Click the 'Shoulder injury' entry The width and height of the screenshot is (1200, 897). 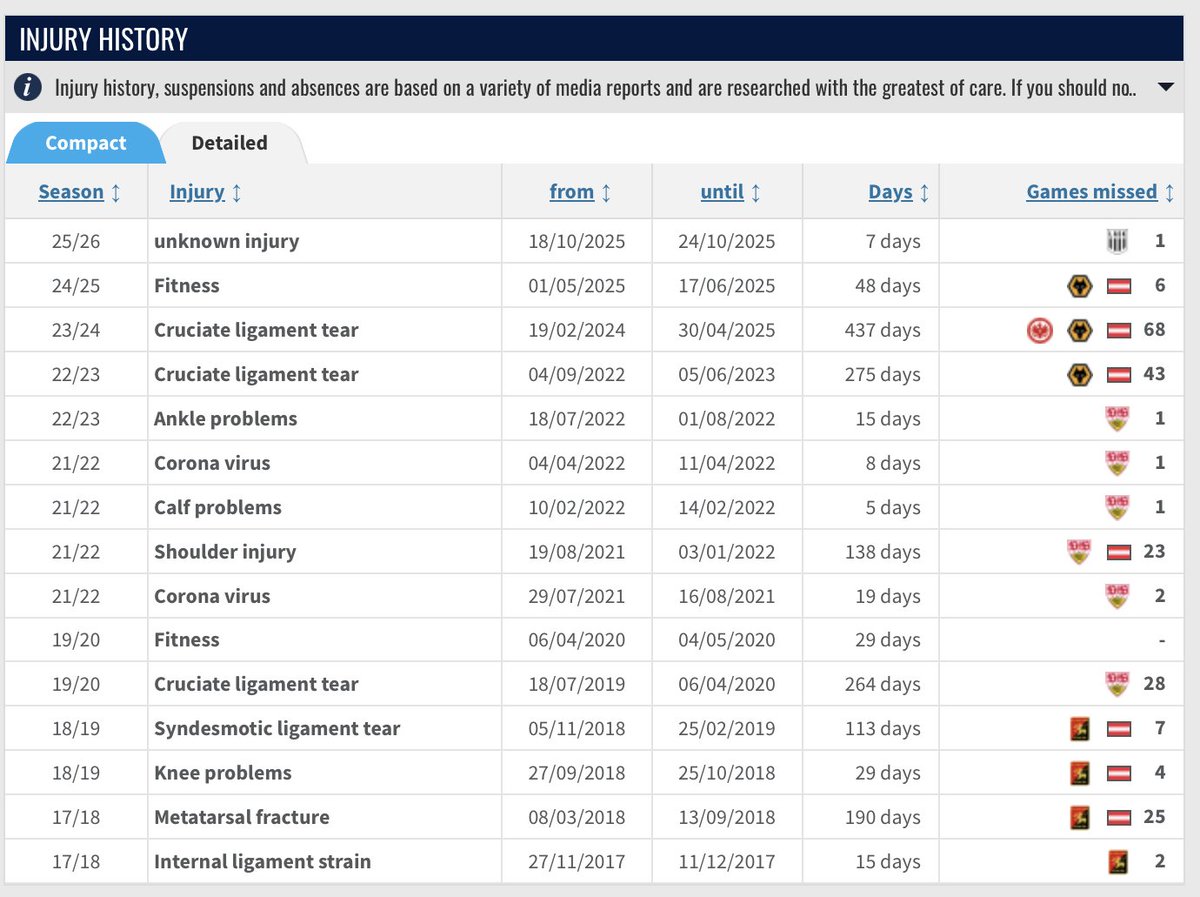[x=225, y=551]
